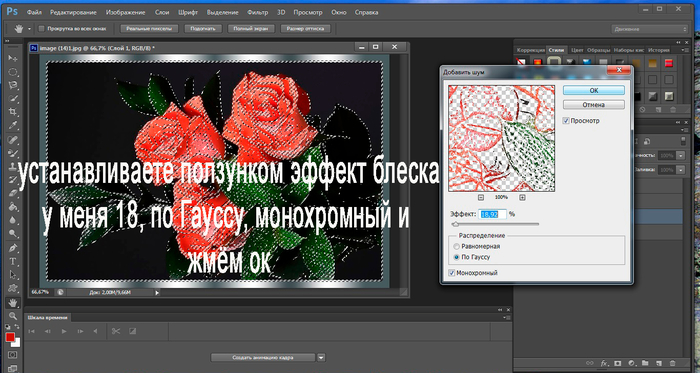
Task: Click the Реальные пикселы button
Action: (x=149, y=29)
